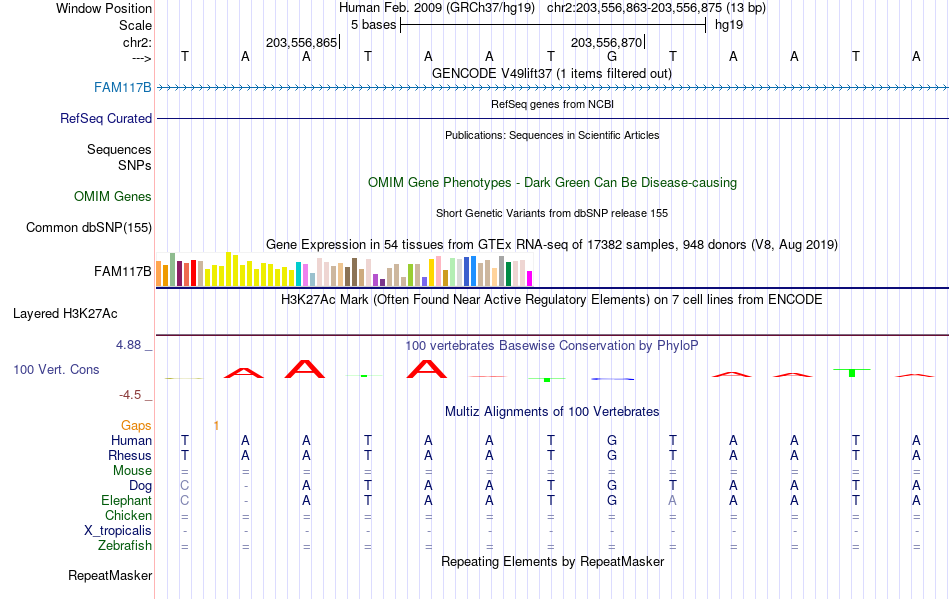950x599 pixels.
Task: Click the RefSeq genes from NCBI title
Action: 553,104
